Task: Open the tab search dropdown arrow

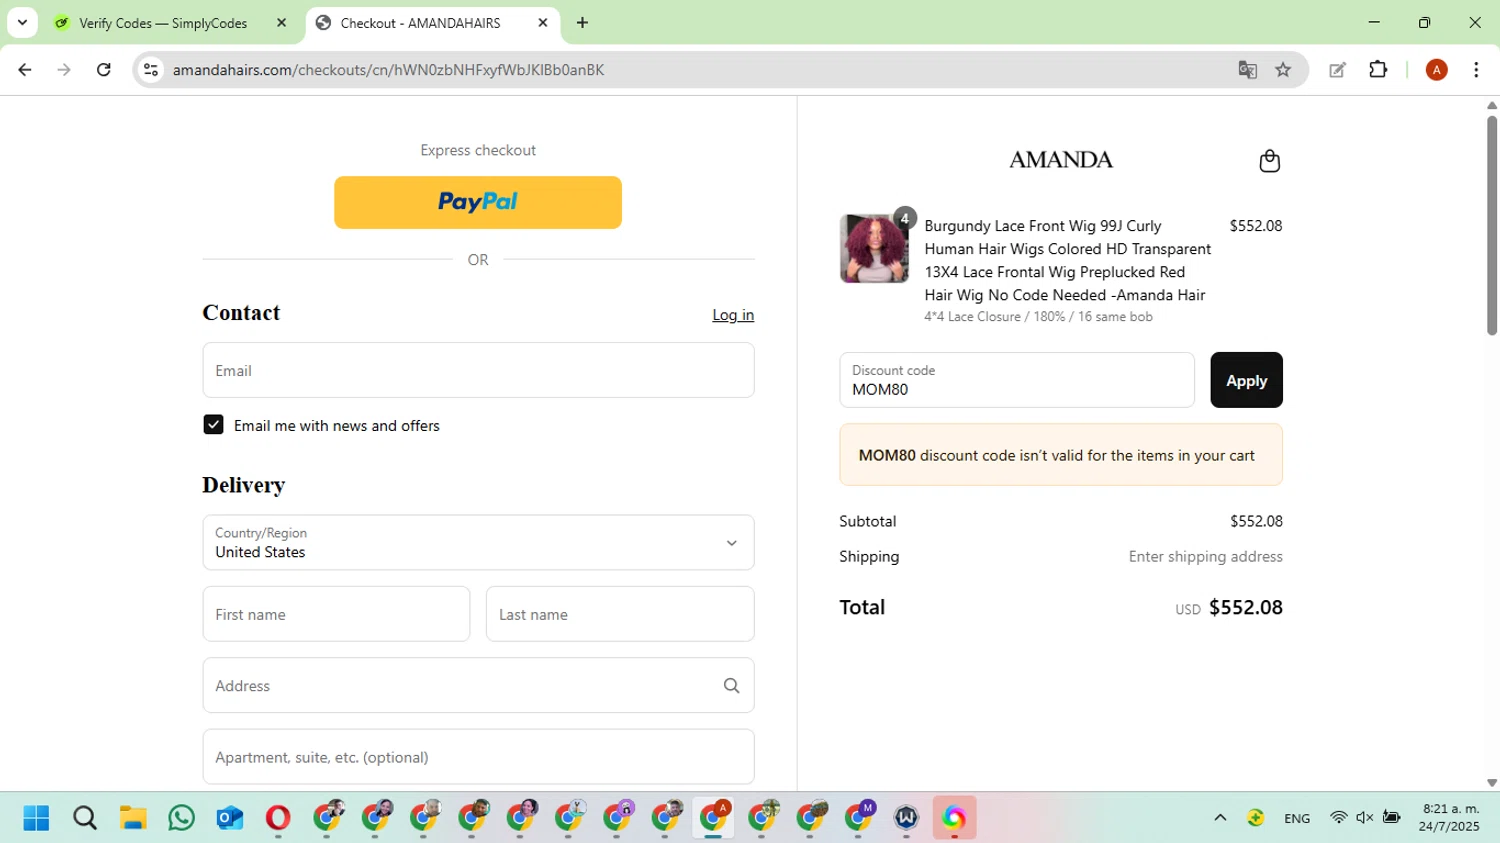Action: [x=22, y=22]
